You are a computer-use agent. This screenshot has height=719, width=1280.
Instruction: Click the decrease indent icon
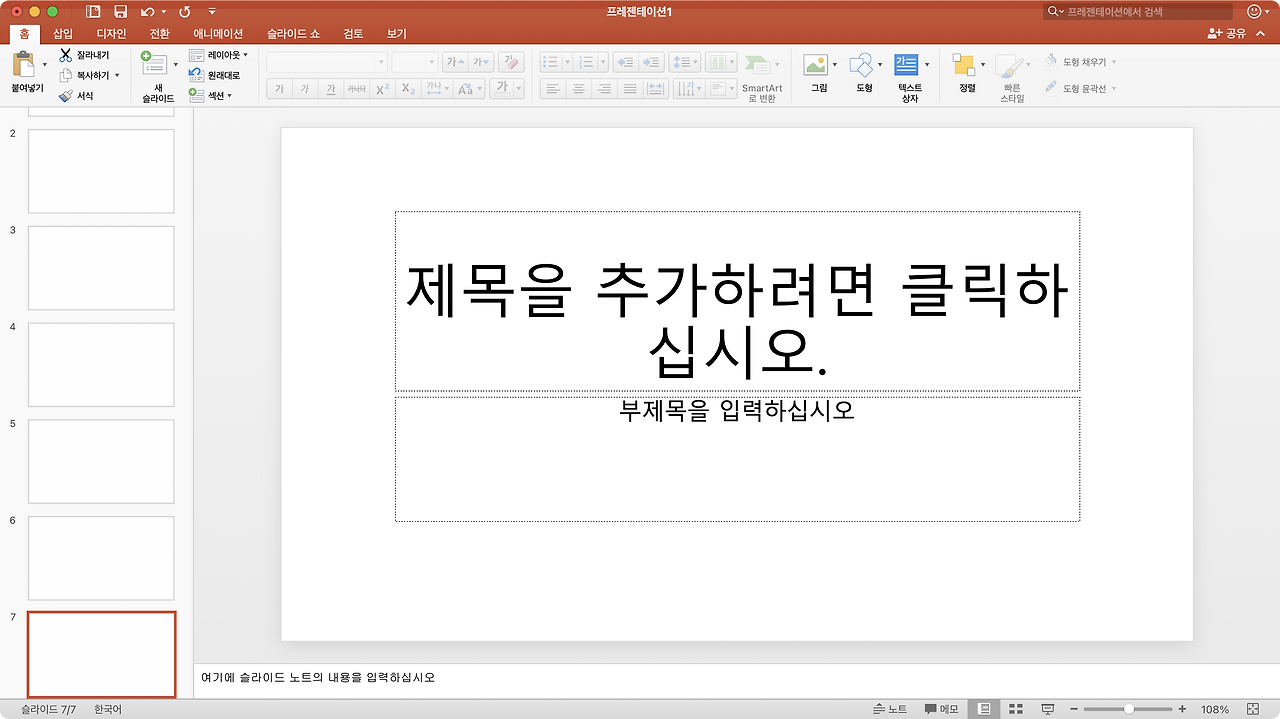tap(626, 62)
